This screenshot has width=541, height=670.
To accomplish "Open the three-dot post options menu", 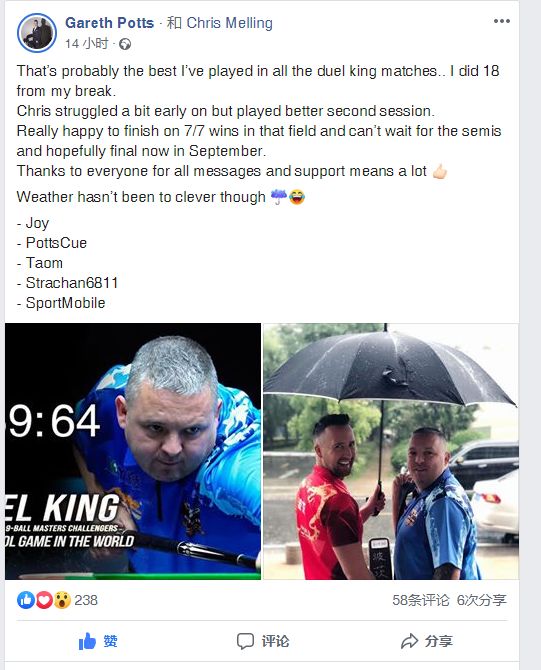I will 502,21.
